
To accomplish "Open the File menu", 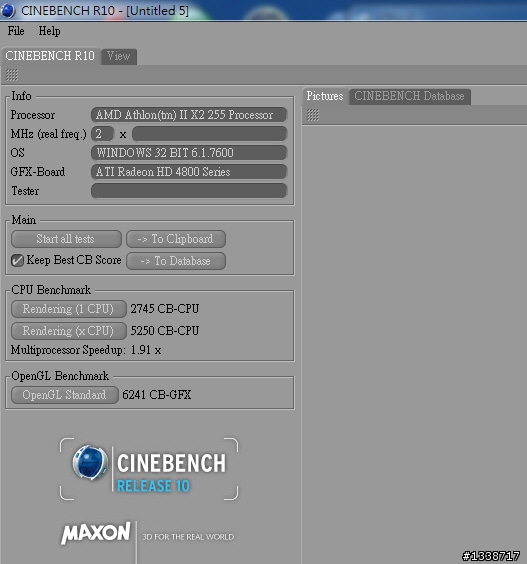I will tap(16, 31).
